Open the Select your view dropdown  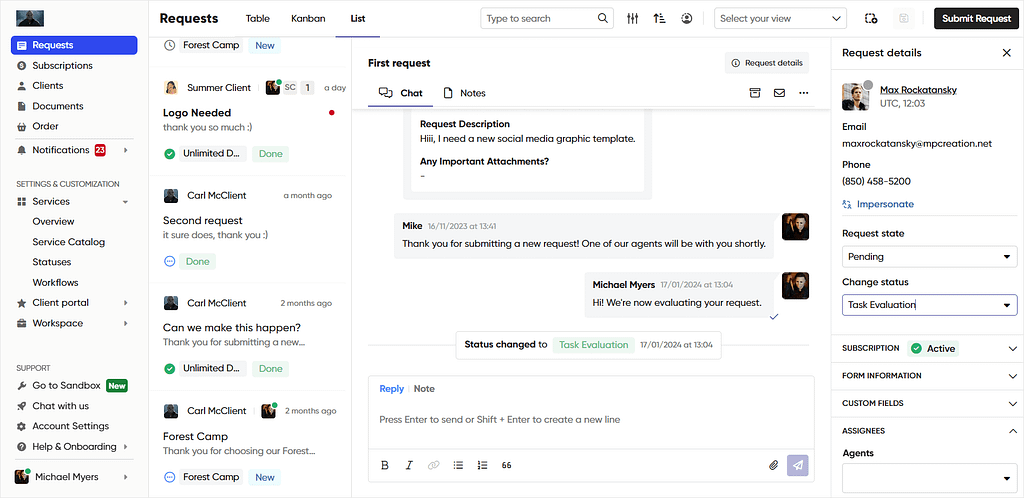780,19
